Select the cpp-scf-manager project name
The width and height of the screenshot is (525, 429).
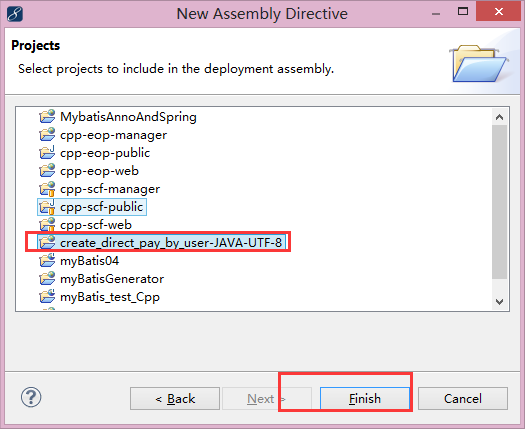[x=110, y=189]
